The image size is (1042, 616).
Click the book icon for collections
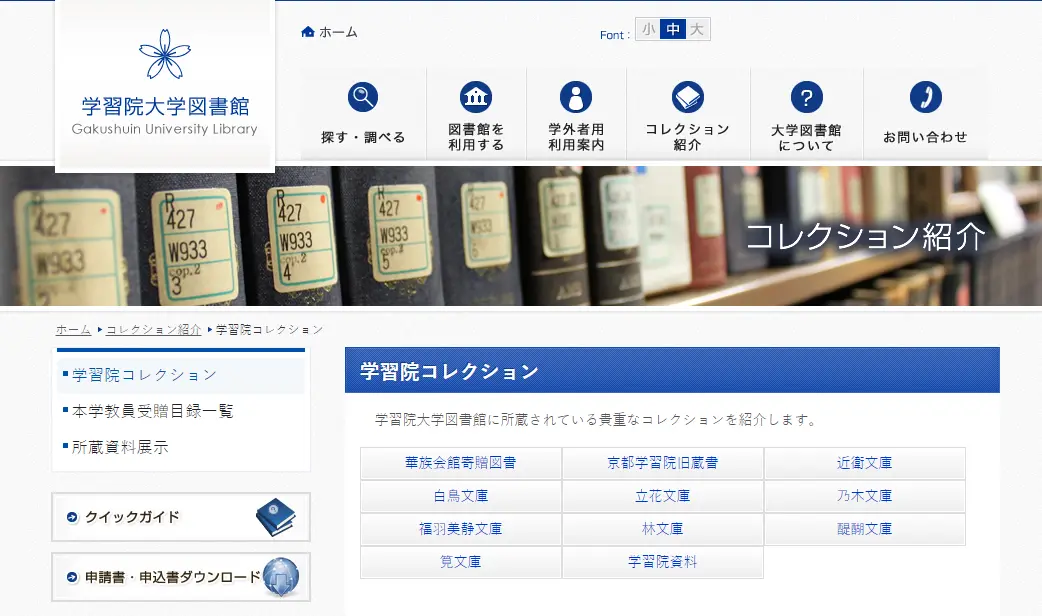[688, 97]
